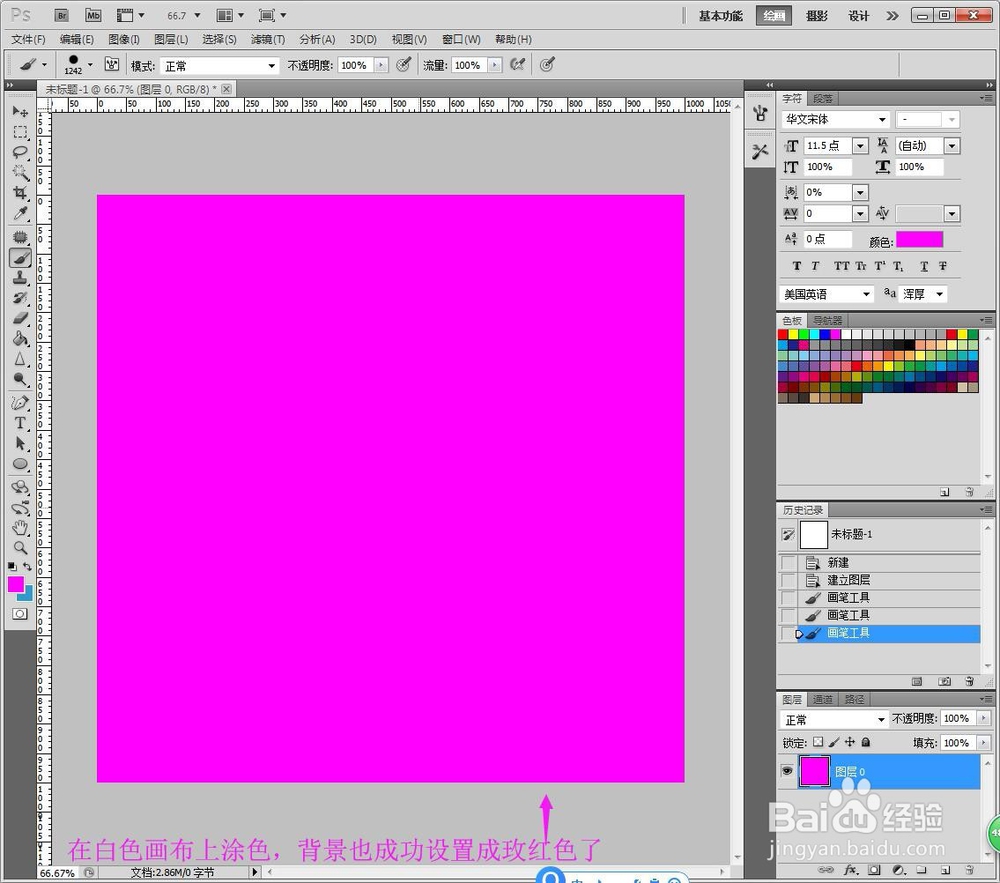Select the Eraser tool

(x=20, y=318)
